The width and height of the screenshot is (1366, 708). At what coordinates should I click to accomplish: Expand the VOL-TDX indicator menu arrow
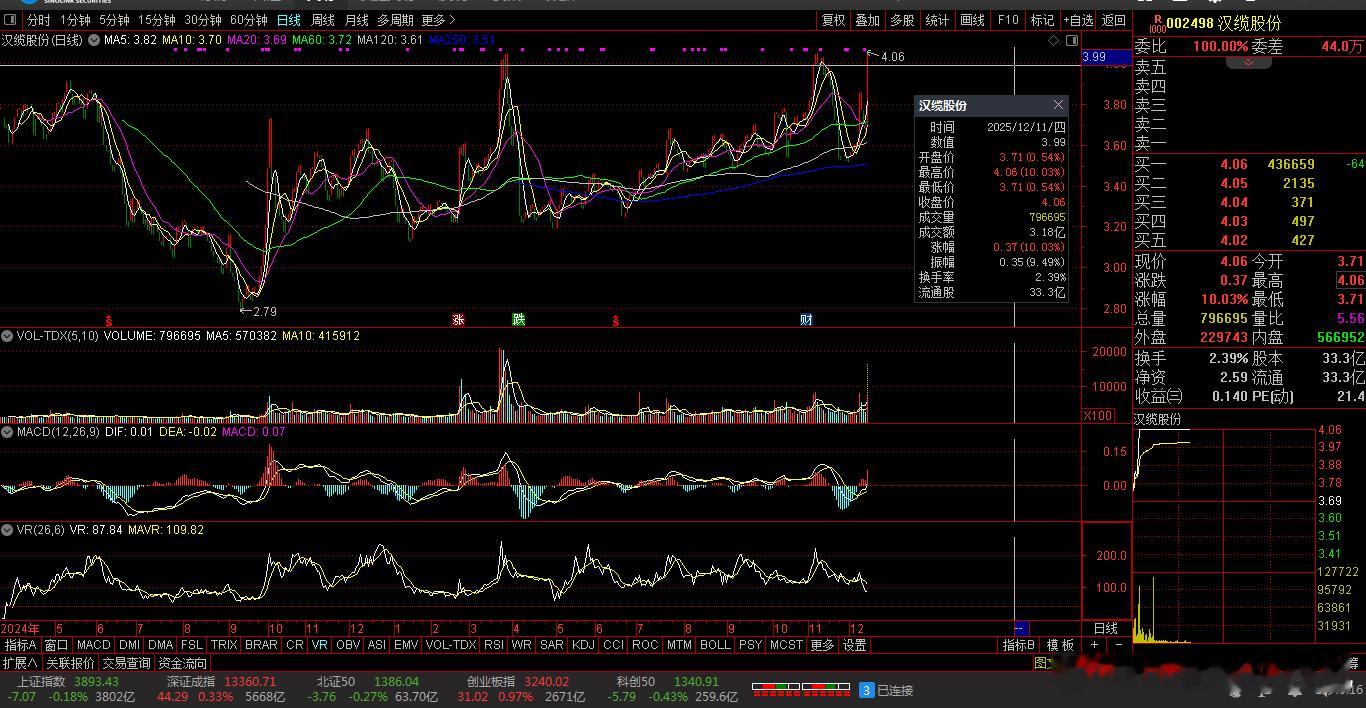coord(8,336)
